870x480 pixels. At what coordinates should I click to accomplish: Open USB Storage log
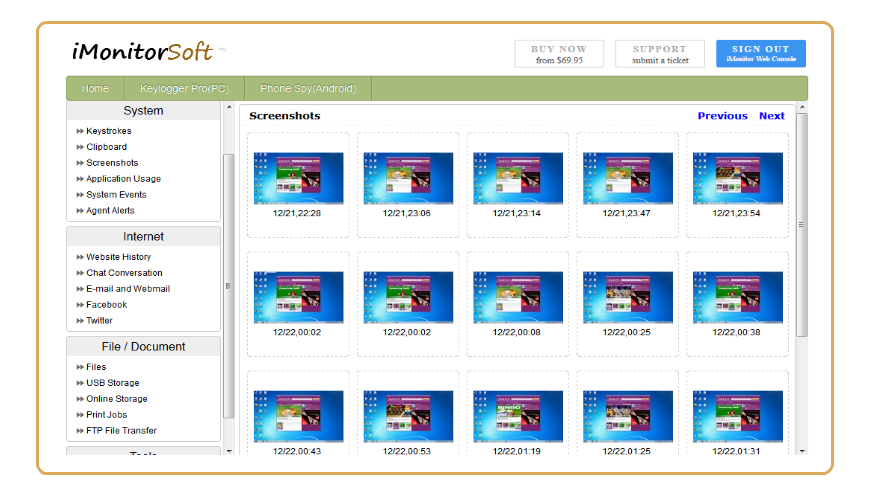(x=113, y=383)
